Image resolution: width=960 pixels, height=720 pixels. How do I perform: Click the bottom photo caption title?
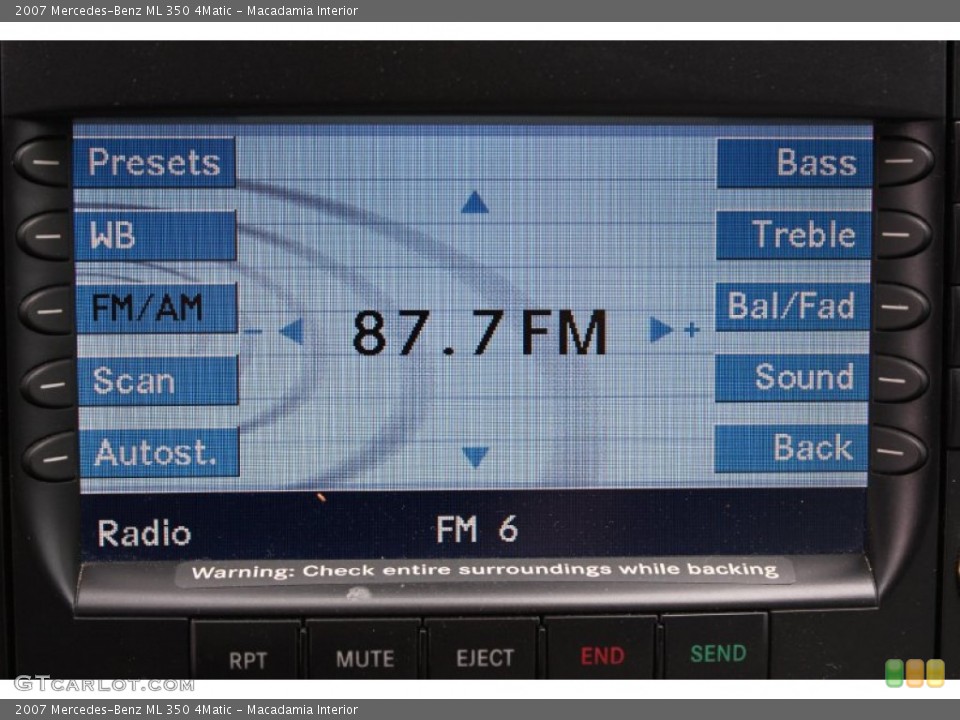pyautogui.click(x=186, y=710)
